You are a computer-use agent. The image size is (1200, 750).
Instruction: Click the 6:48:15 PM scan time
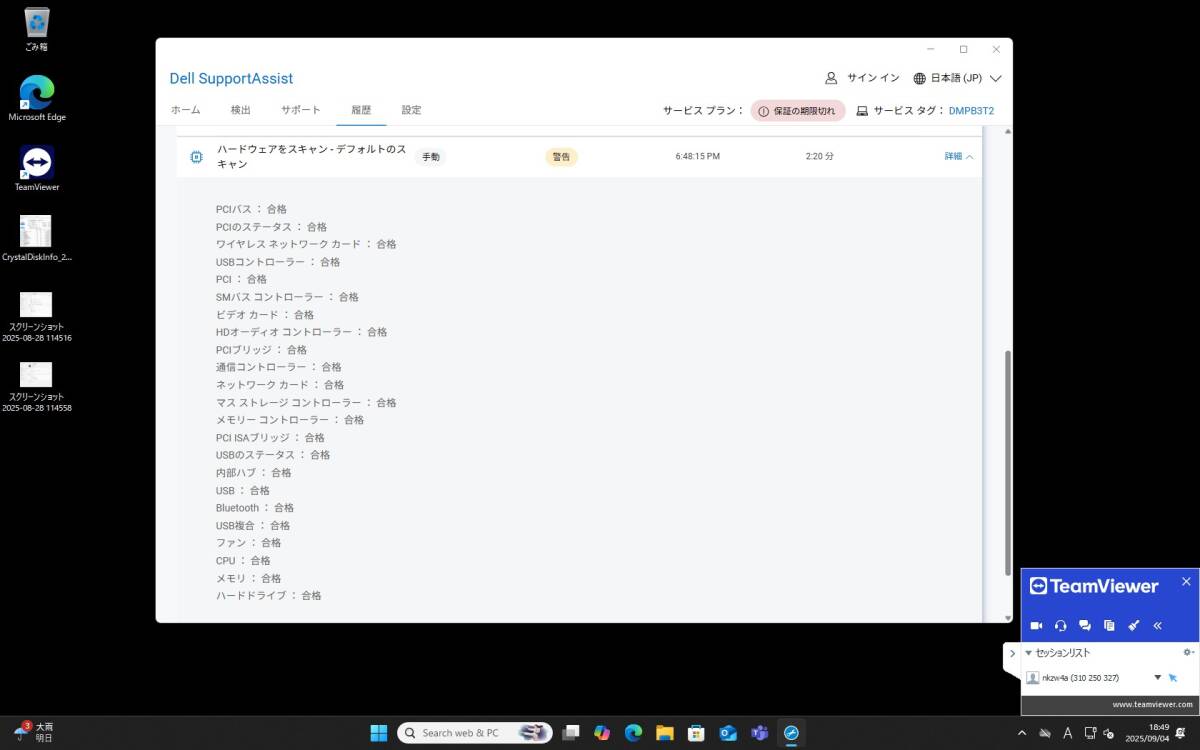(698, 157)
